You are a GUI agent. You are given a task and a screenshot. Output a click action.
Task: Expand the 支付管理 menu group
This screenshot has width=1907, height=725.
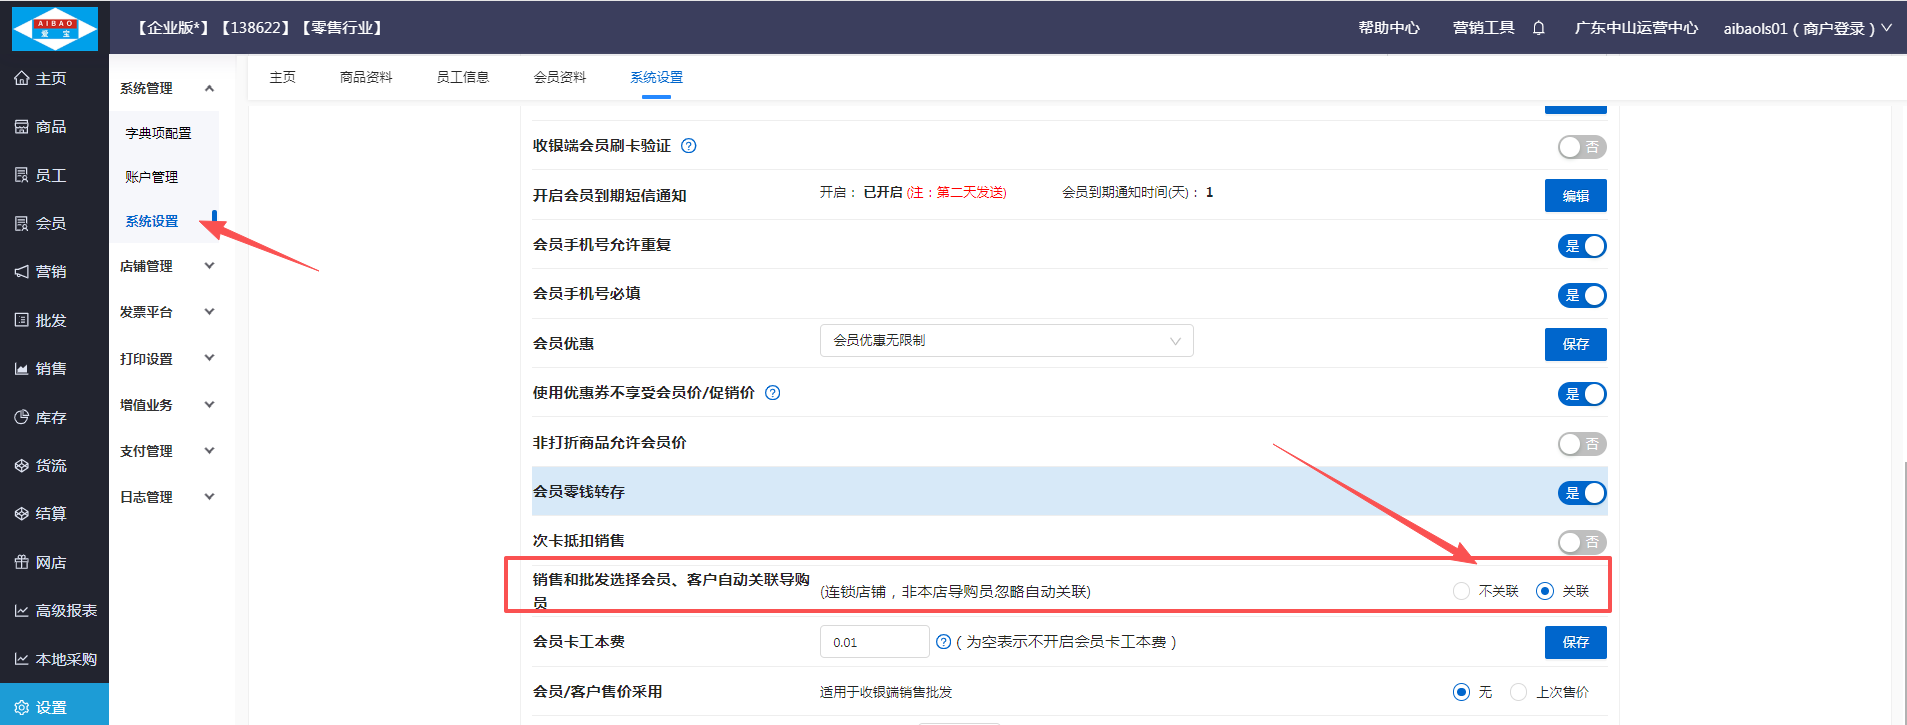click(x=165, y=451)
